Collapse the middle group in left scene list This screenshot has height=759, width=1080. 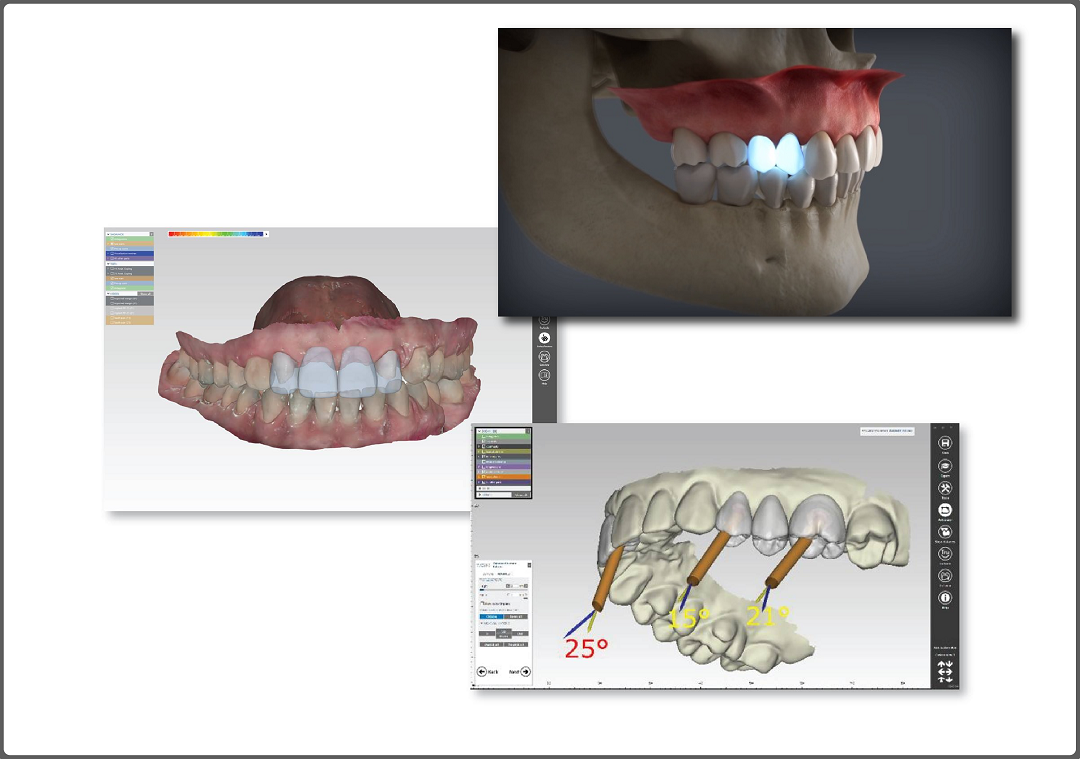point(108,263)
